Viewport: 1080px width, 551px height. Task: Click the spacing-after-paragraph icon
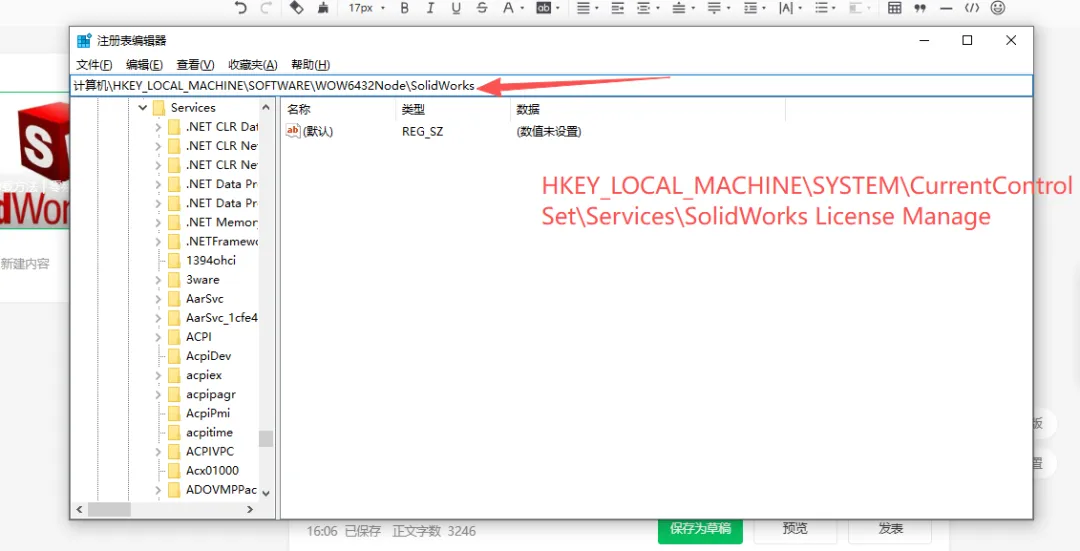714,8
